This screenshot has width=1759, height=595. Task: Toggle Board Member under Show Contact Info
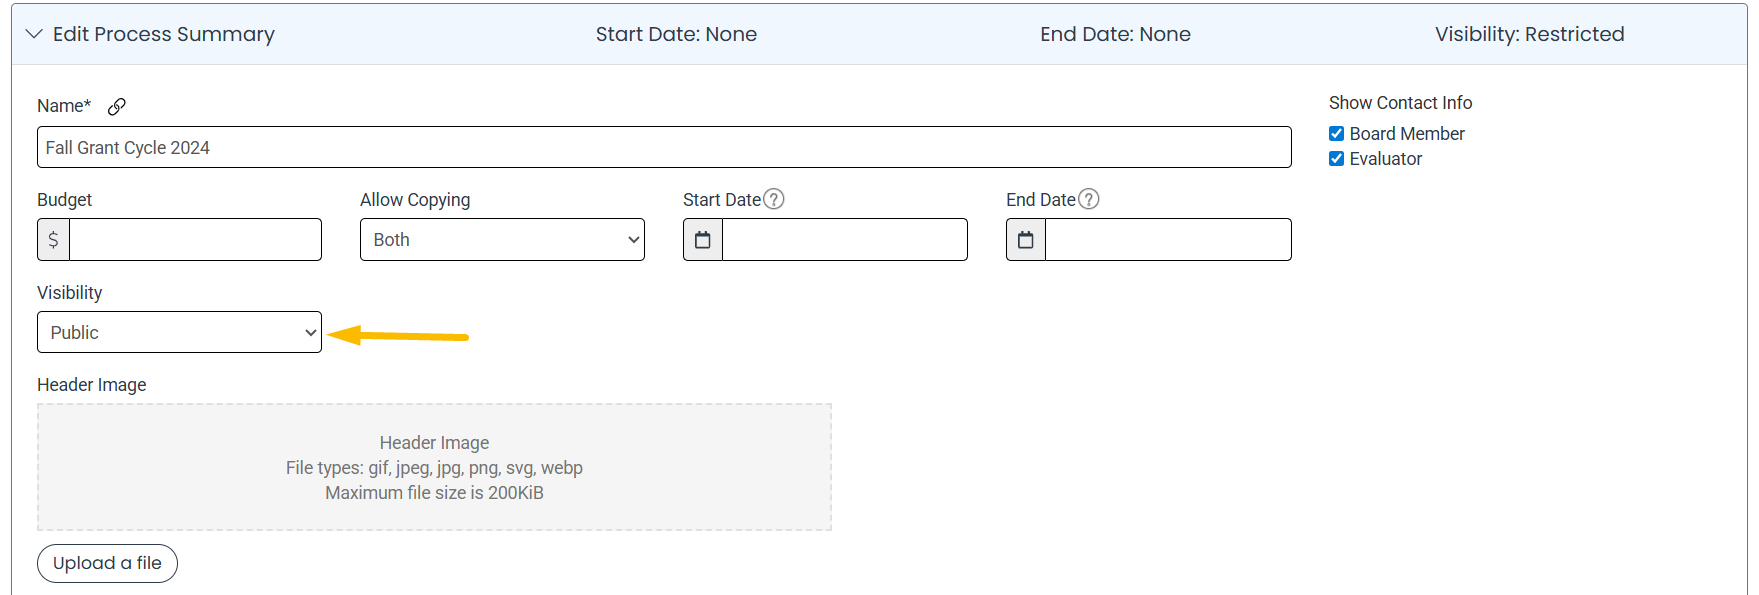tap(1337, 132)
